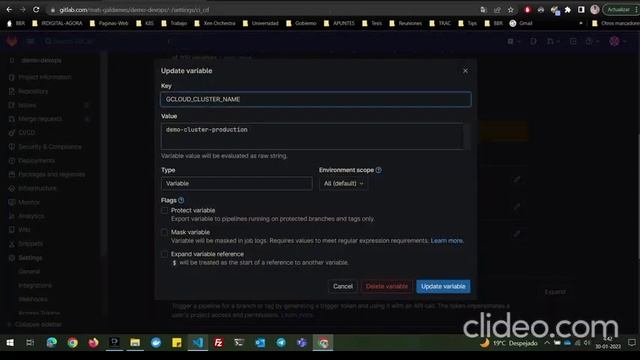This screenshot has width=640, height=360.
Task: Open Microsoft Teams from taskbar
Action: click(x=302, y=342)
